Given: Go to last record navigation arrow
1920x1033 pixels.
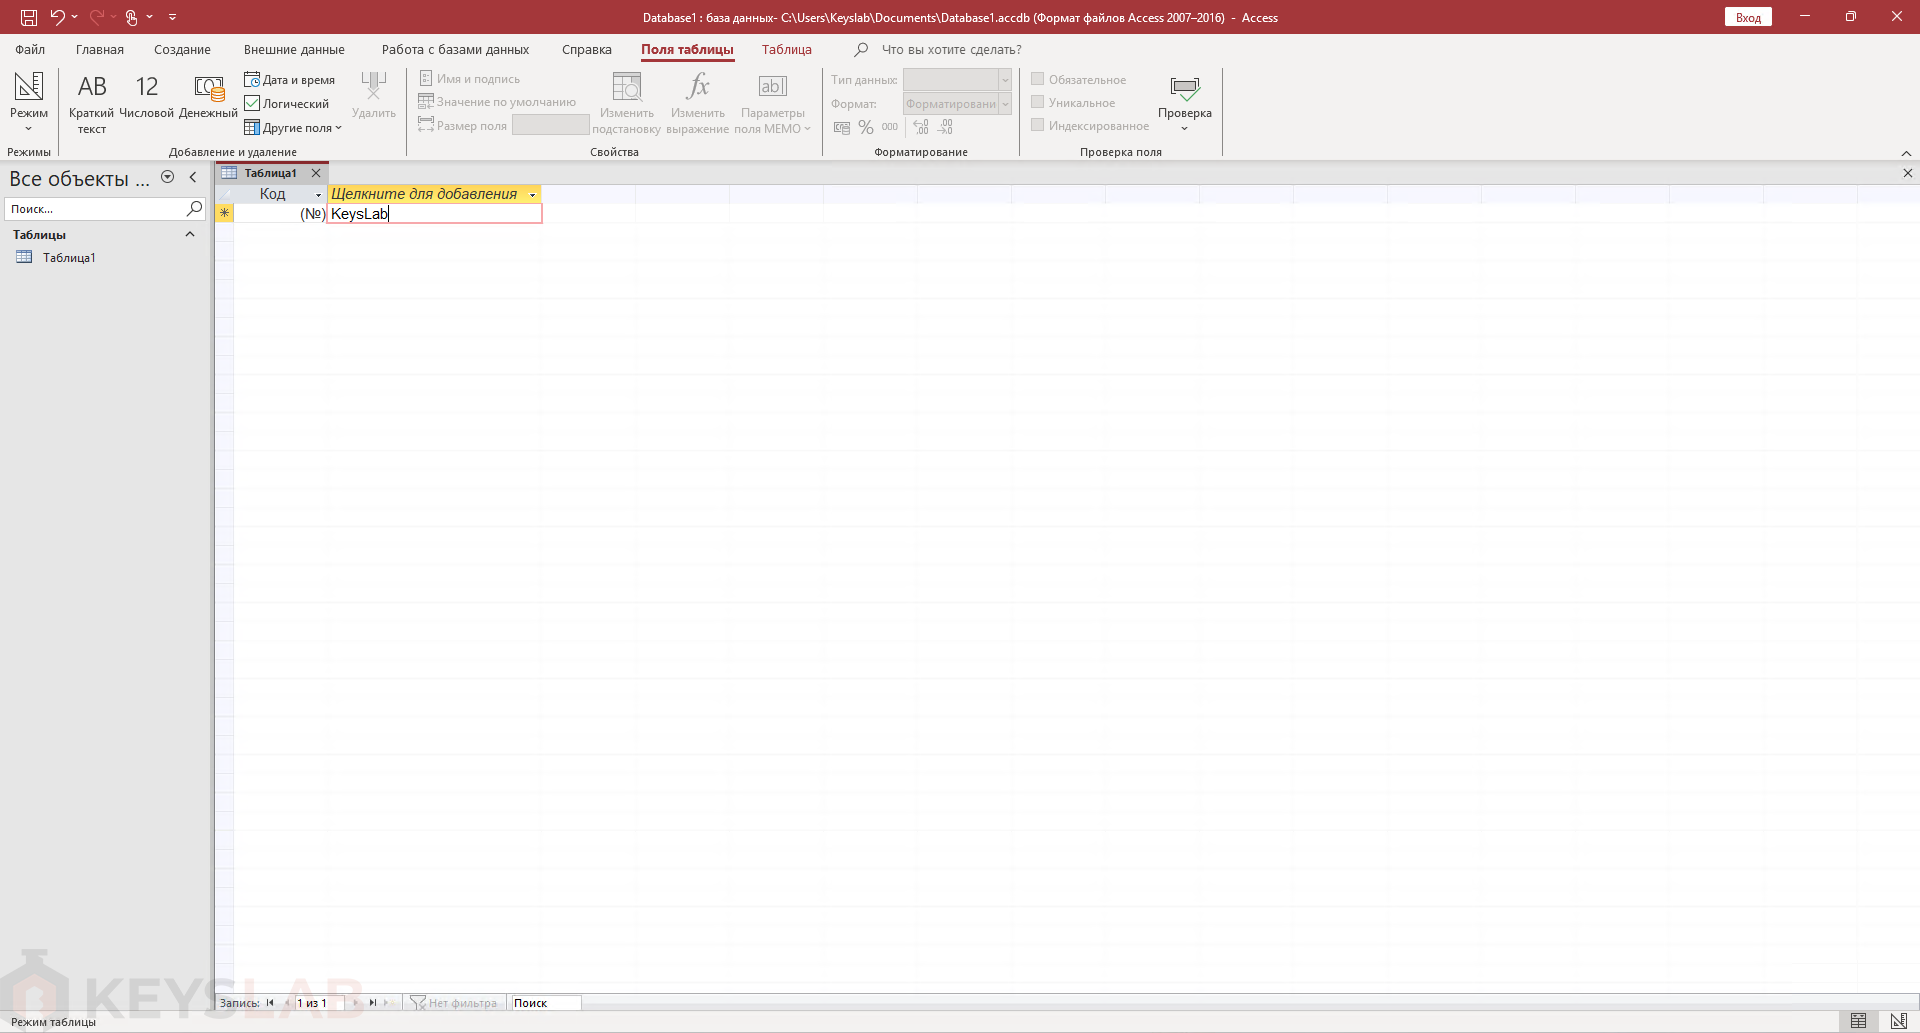Looking at the screenshot, I should click(372, 1003).
